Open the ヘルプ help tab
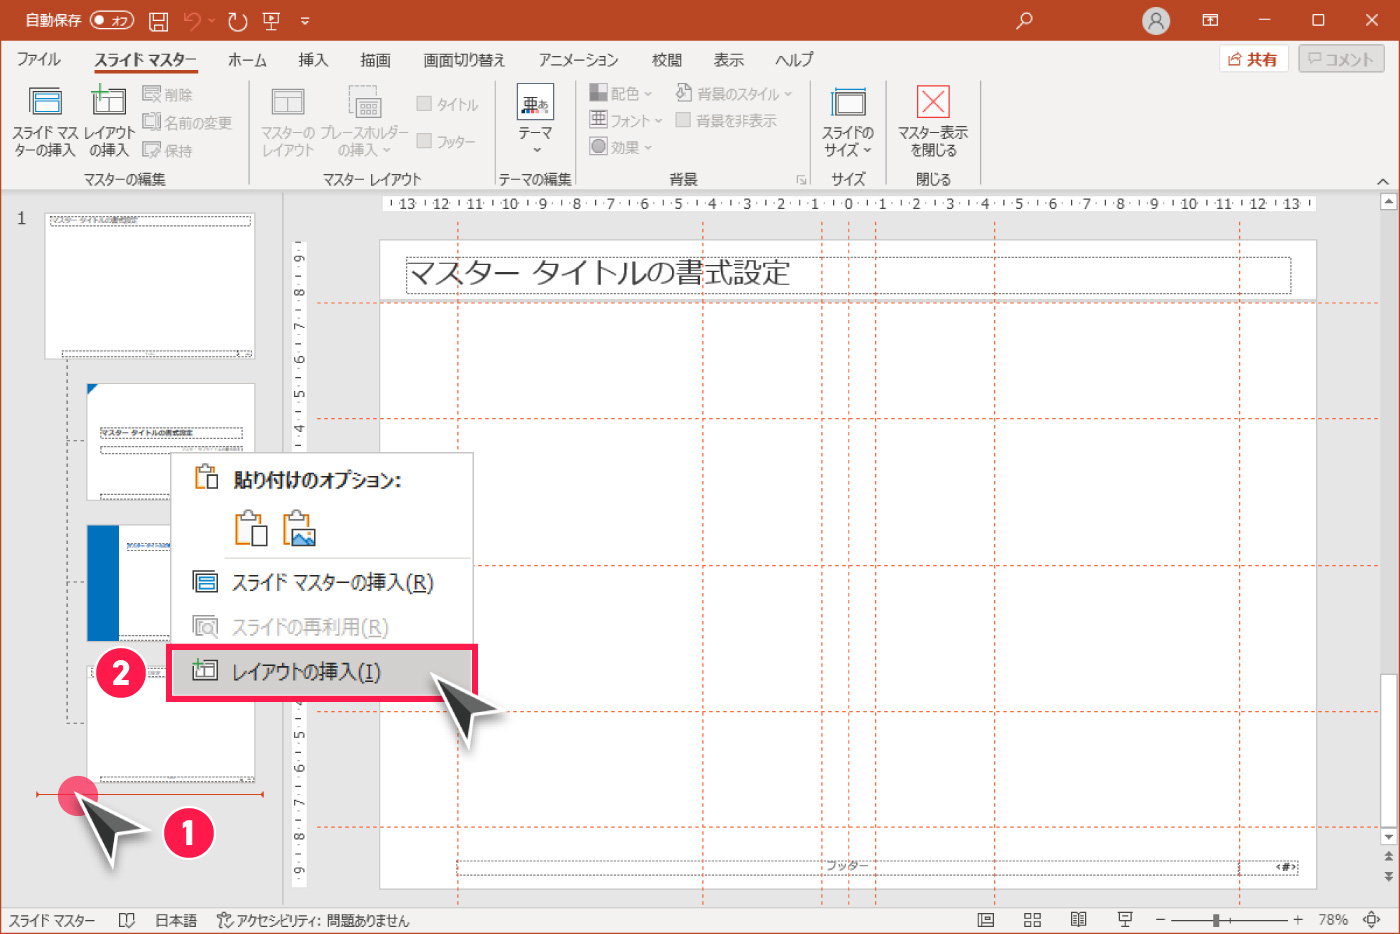The width and height of the screenshot is (1400, 934). pos(794,60)
